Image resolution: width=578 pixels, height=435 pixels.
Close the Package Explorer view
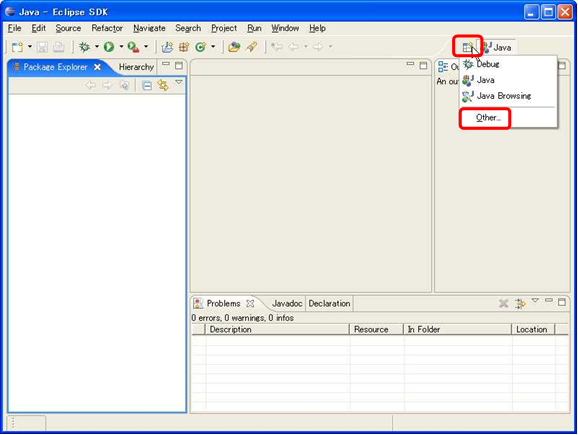click(x=97, y=67)
